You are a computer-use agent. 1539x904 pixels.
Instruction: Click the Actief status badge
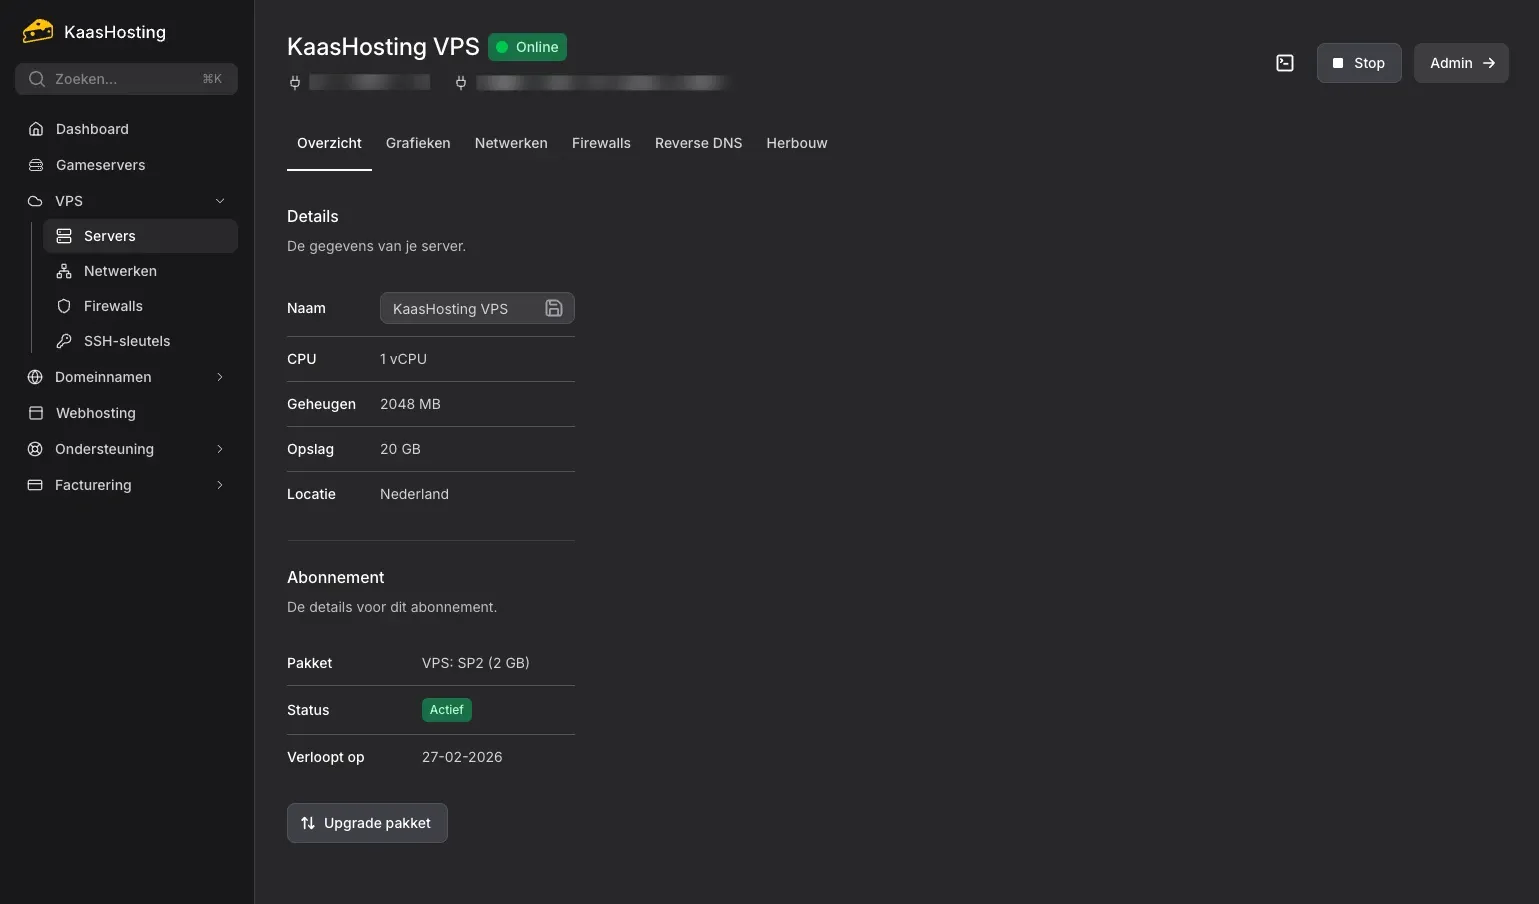pyautogui.click(x=446, y=710)
